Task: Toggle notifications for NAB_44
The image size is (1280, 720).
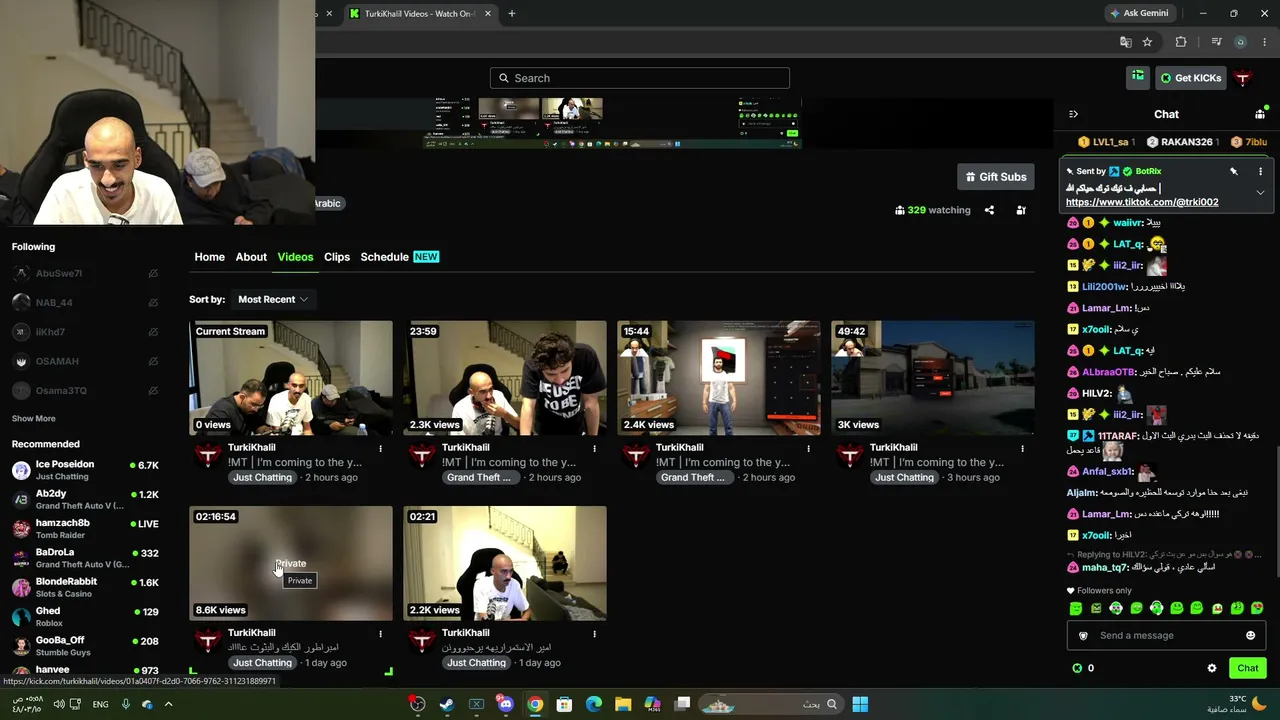Action: 153,303
